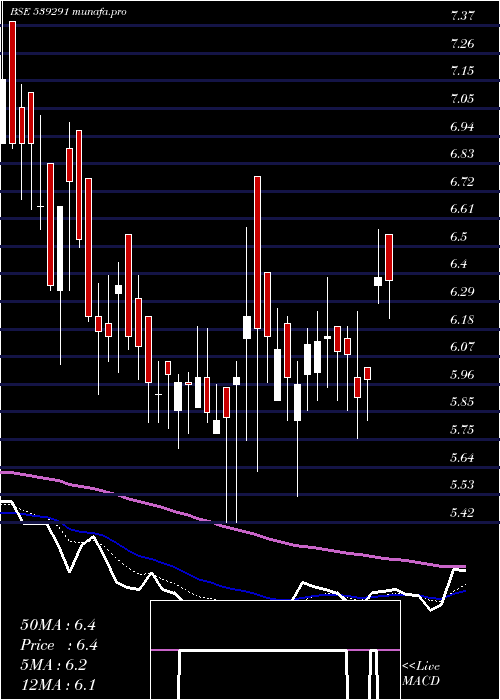Click the 6.4 price axis label
This screenshot has width=500, height=700.
[459, 264]
